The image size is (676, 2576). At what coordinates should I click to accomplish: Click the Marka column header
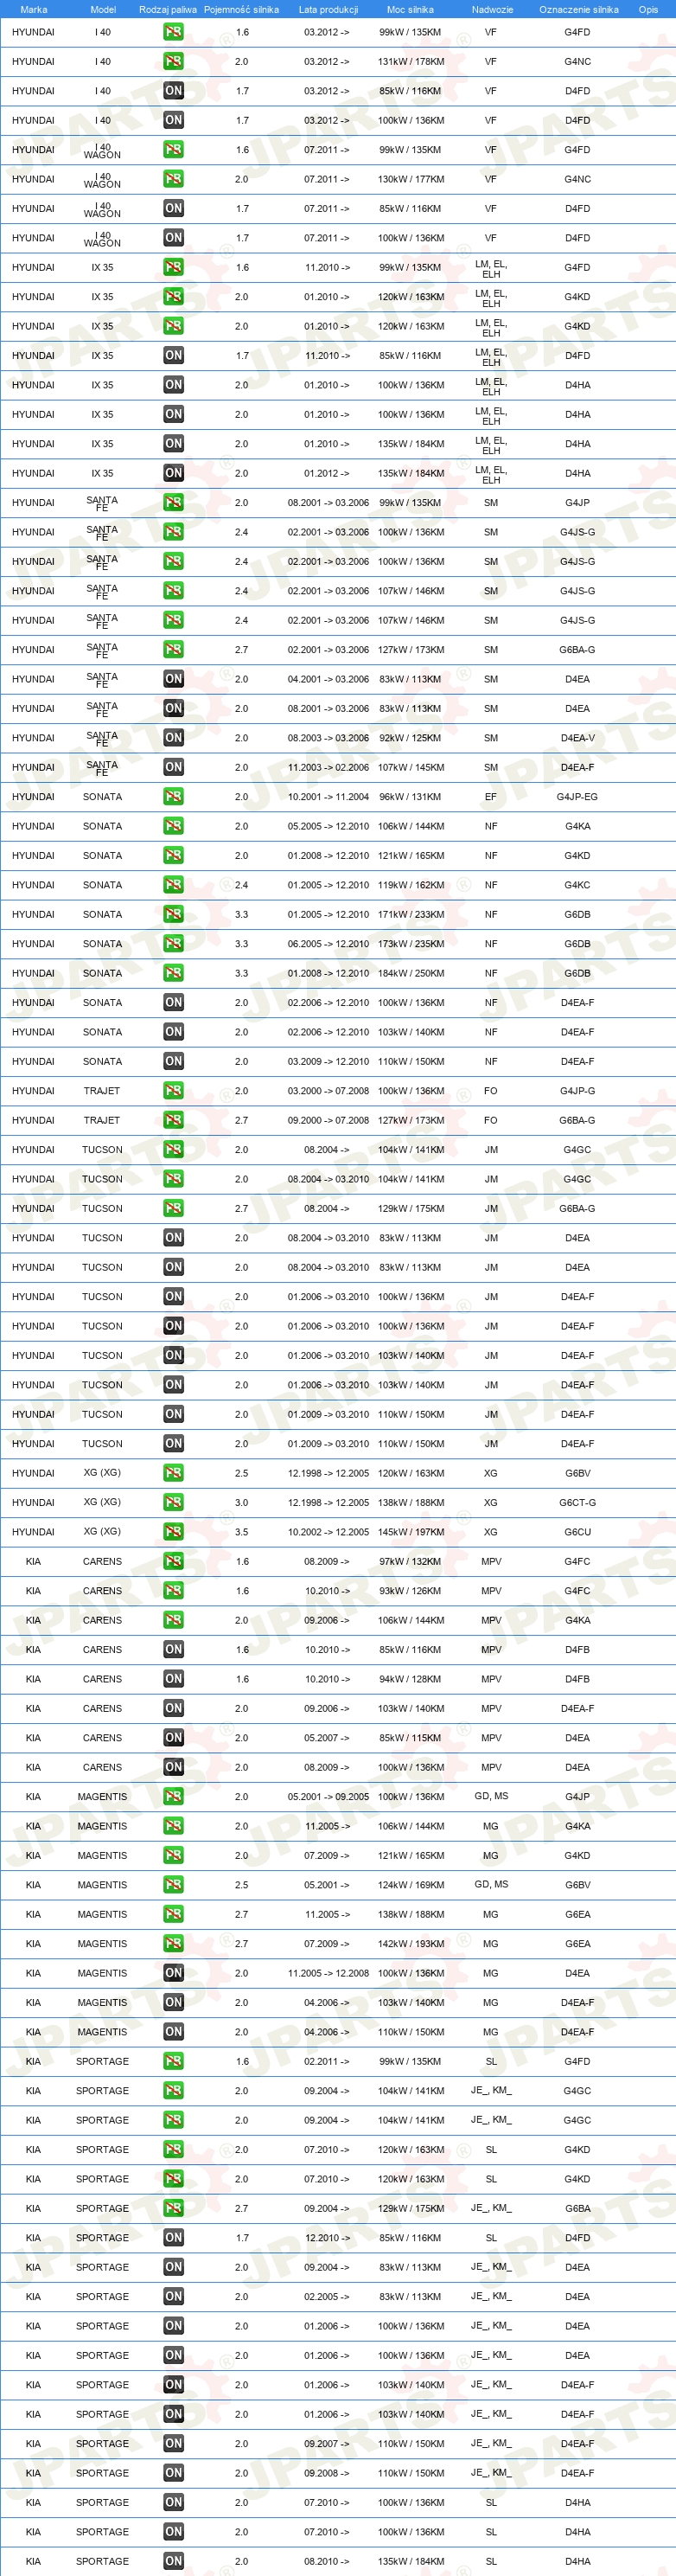[33, 9]
